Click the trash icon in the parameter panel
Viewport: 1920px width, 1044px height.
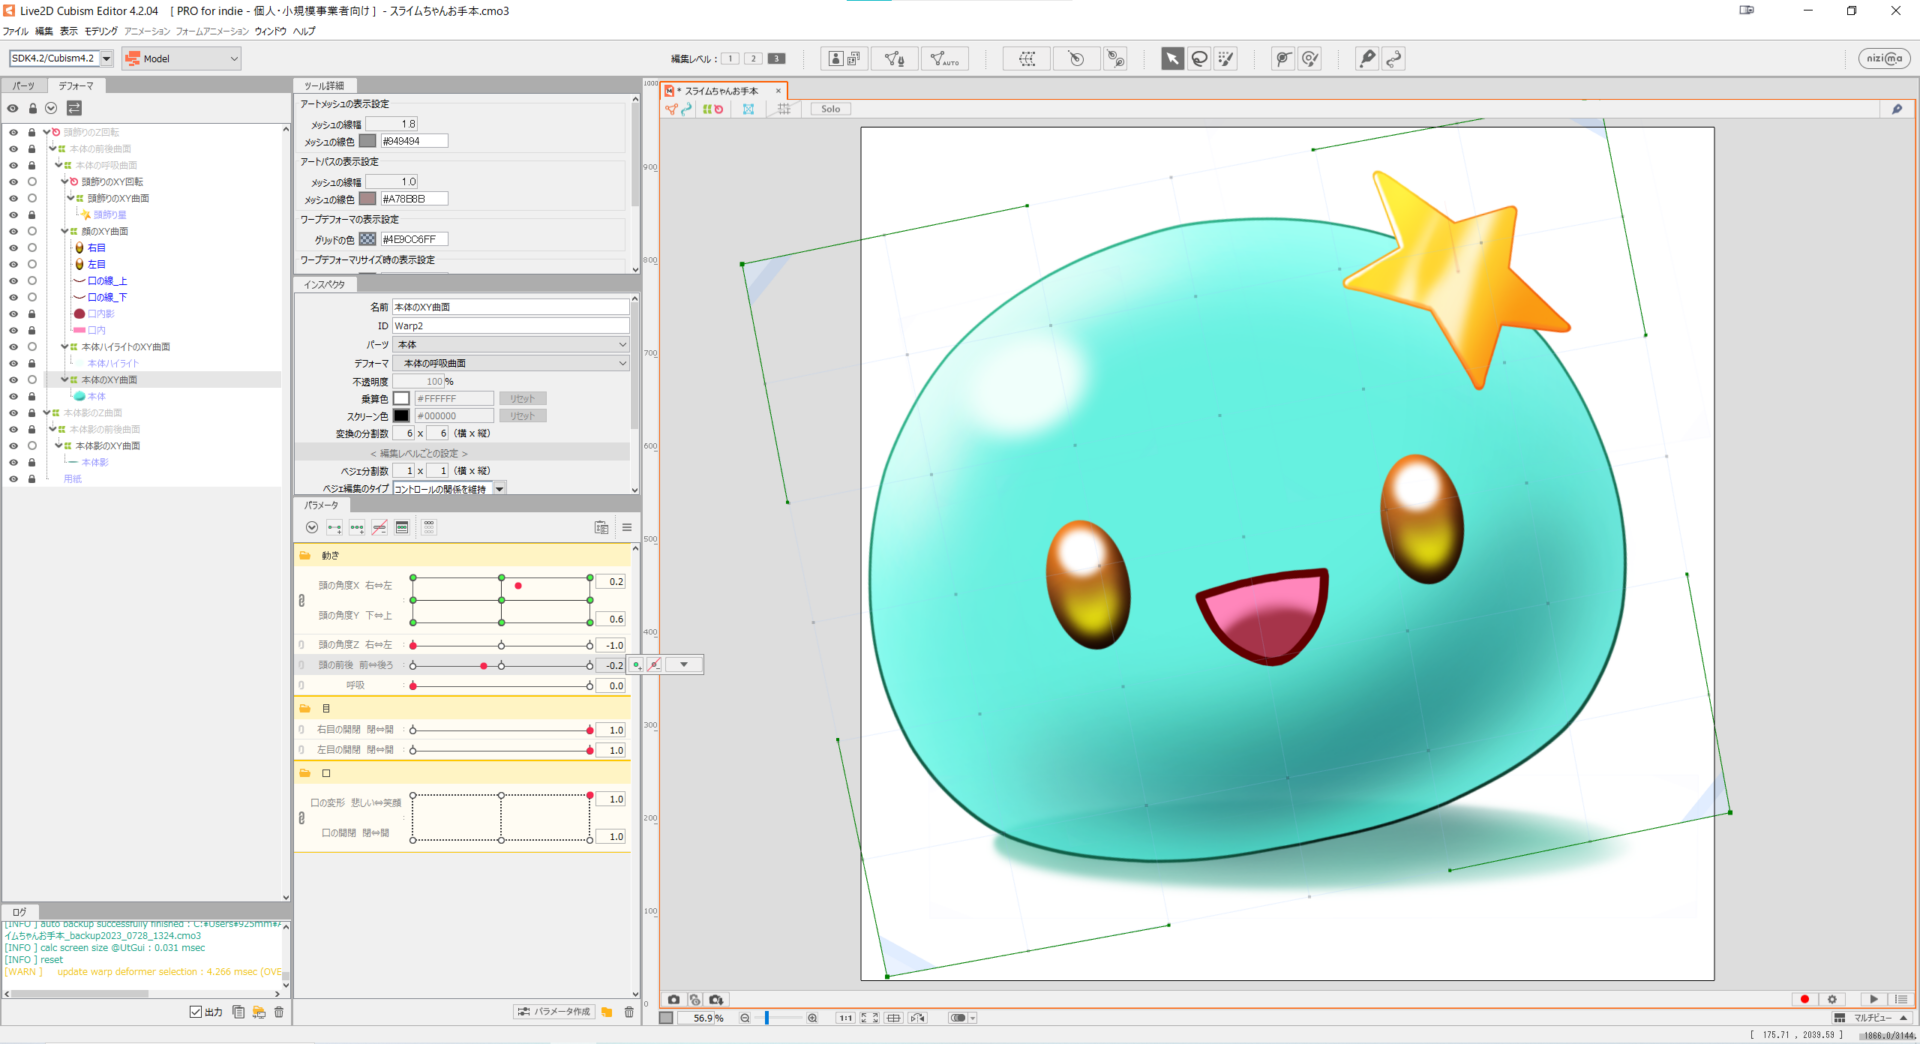click(629, 1012)
